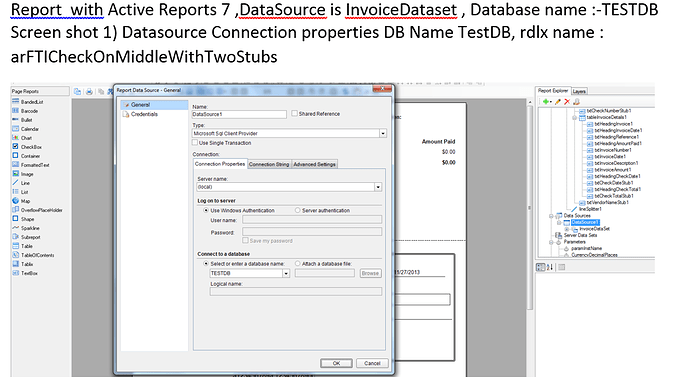Click inside the DataSource1 name field
This screenshot has width=690, height=384.
239,114
